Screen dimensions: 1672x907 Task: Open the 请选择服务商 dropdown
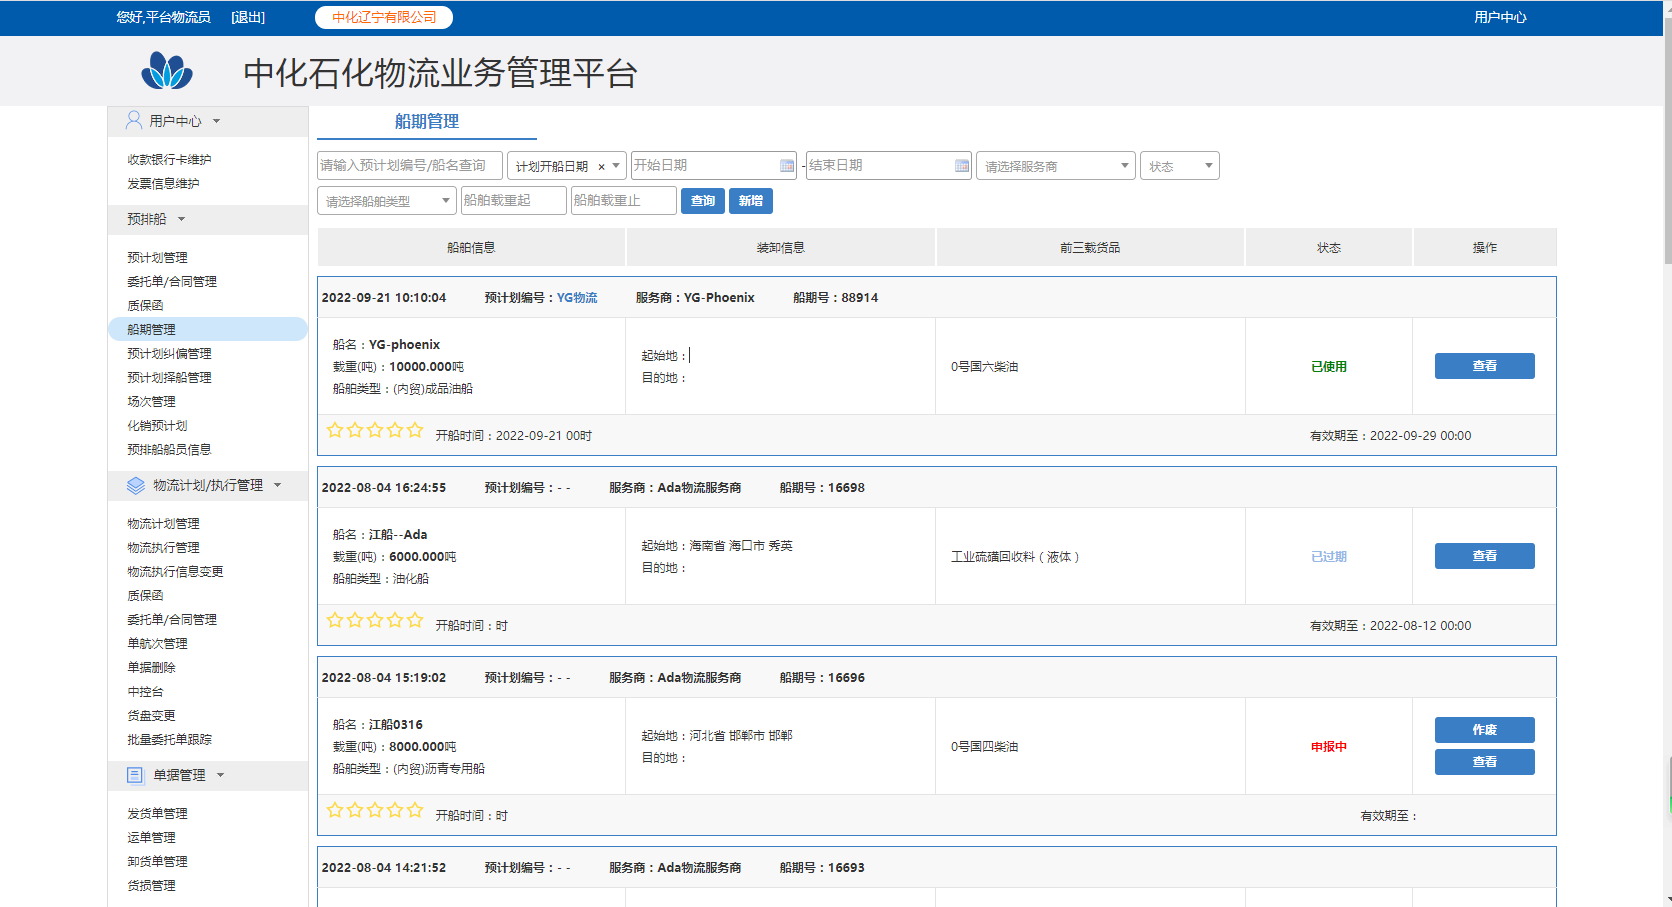pyautogui.click(x=1056, y=166)
